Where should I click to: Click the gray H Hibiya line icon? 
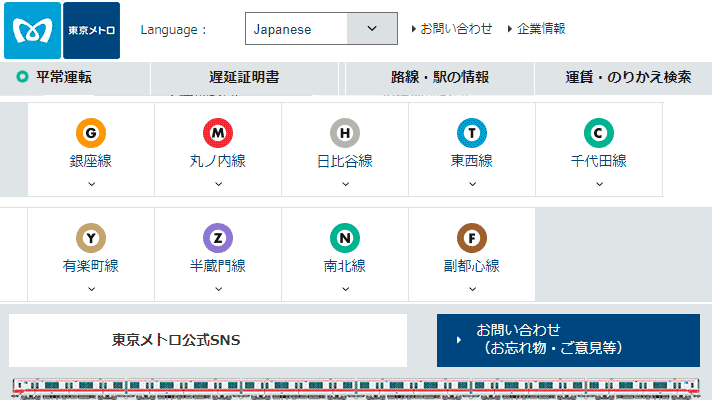345,133
